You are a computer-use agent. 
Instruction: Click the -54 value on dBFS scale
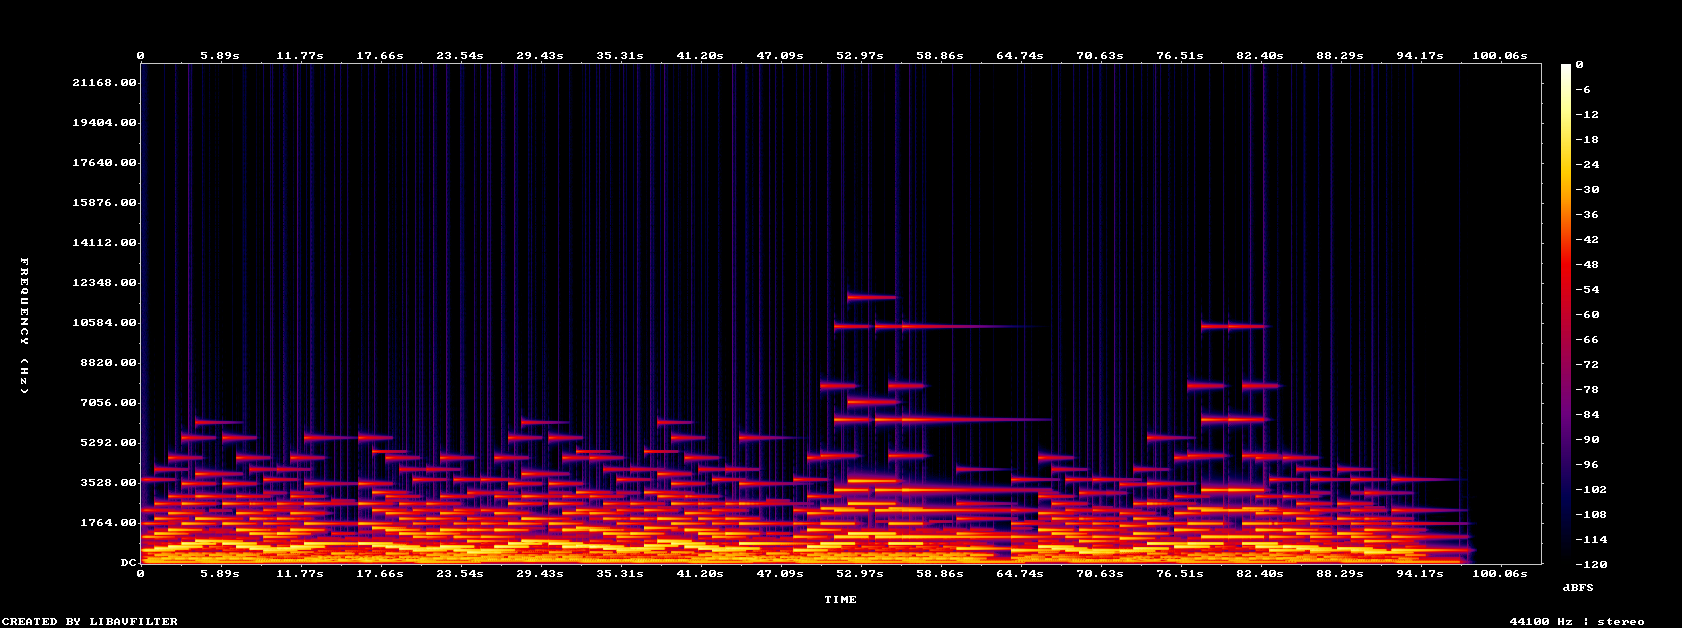1586,290
